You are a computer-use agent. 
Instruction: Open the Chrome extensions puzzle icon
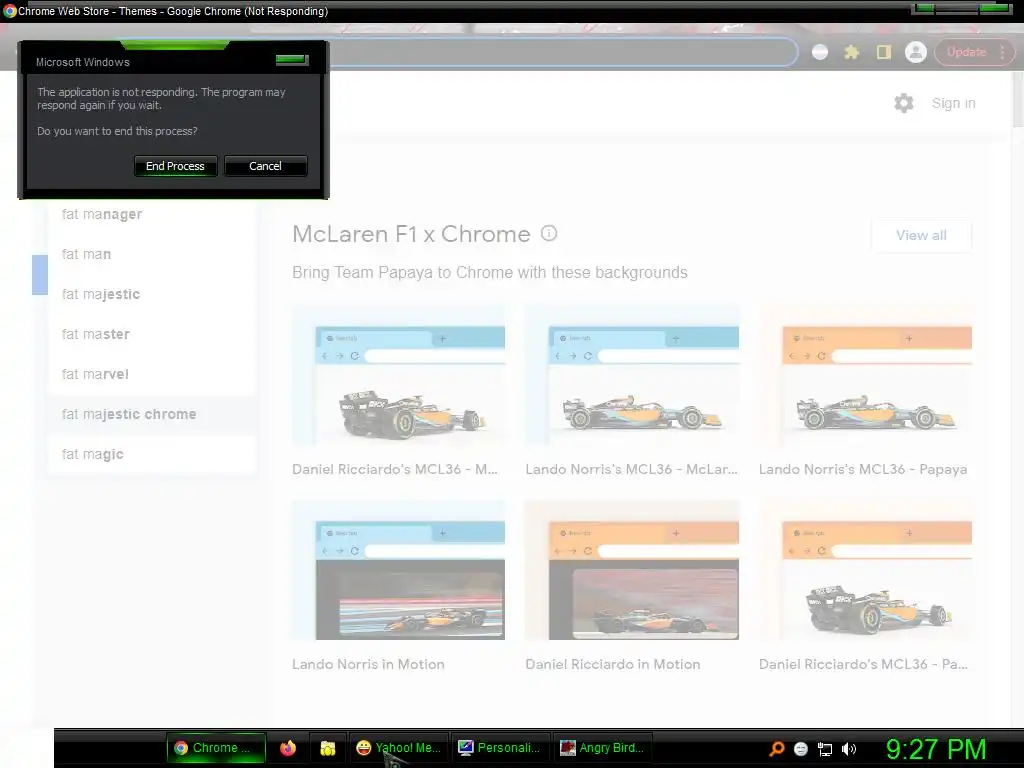click(x=852, y=52)
